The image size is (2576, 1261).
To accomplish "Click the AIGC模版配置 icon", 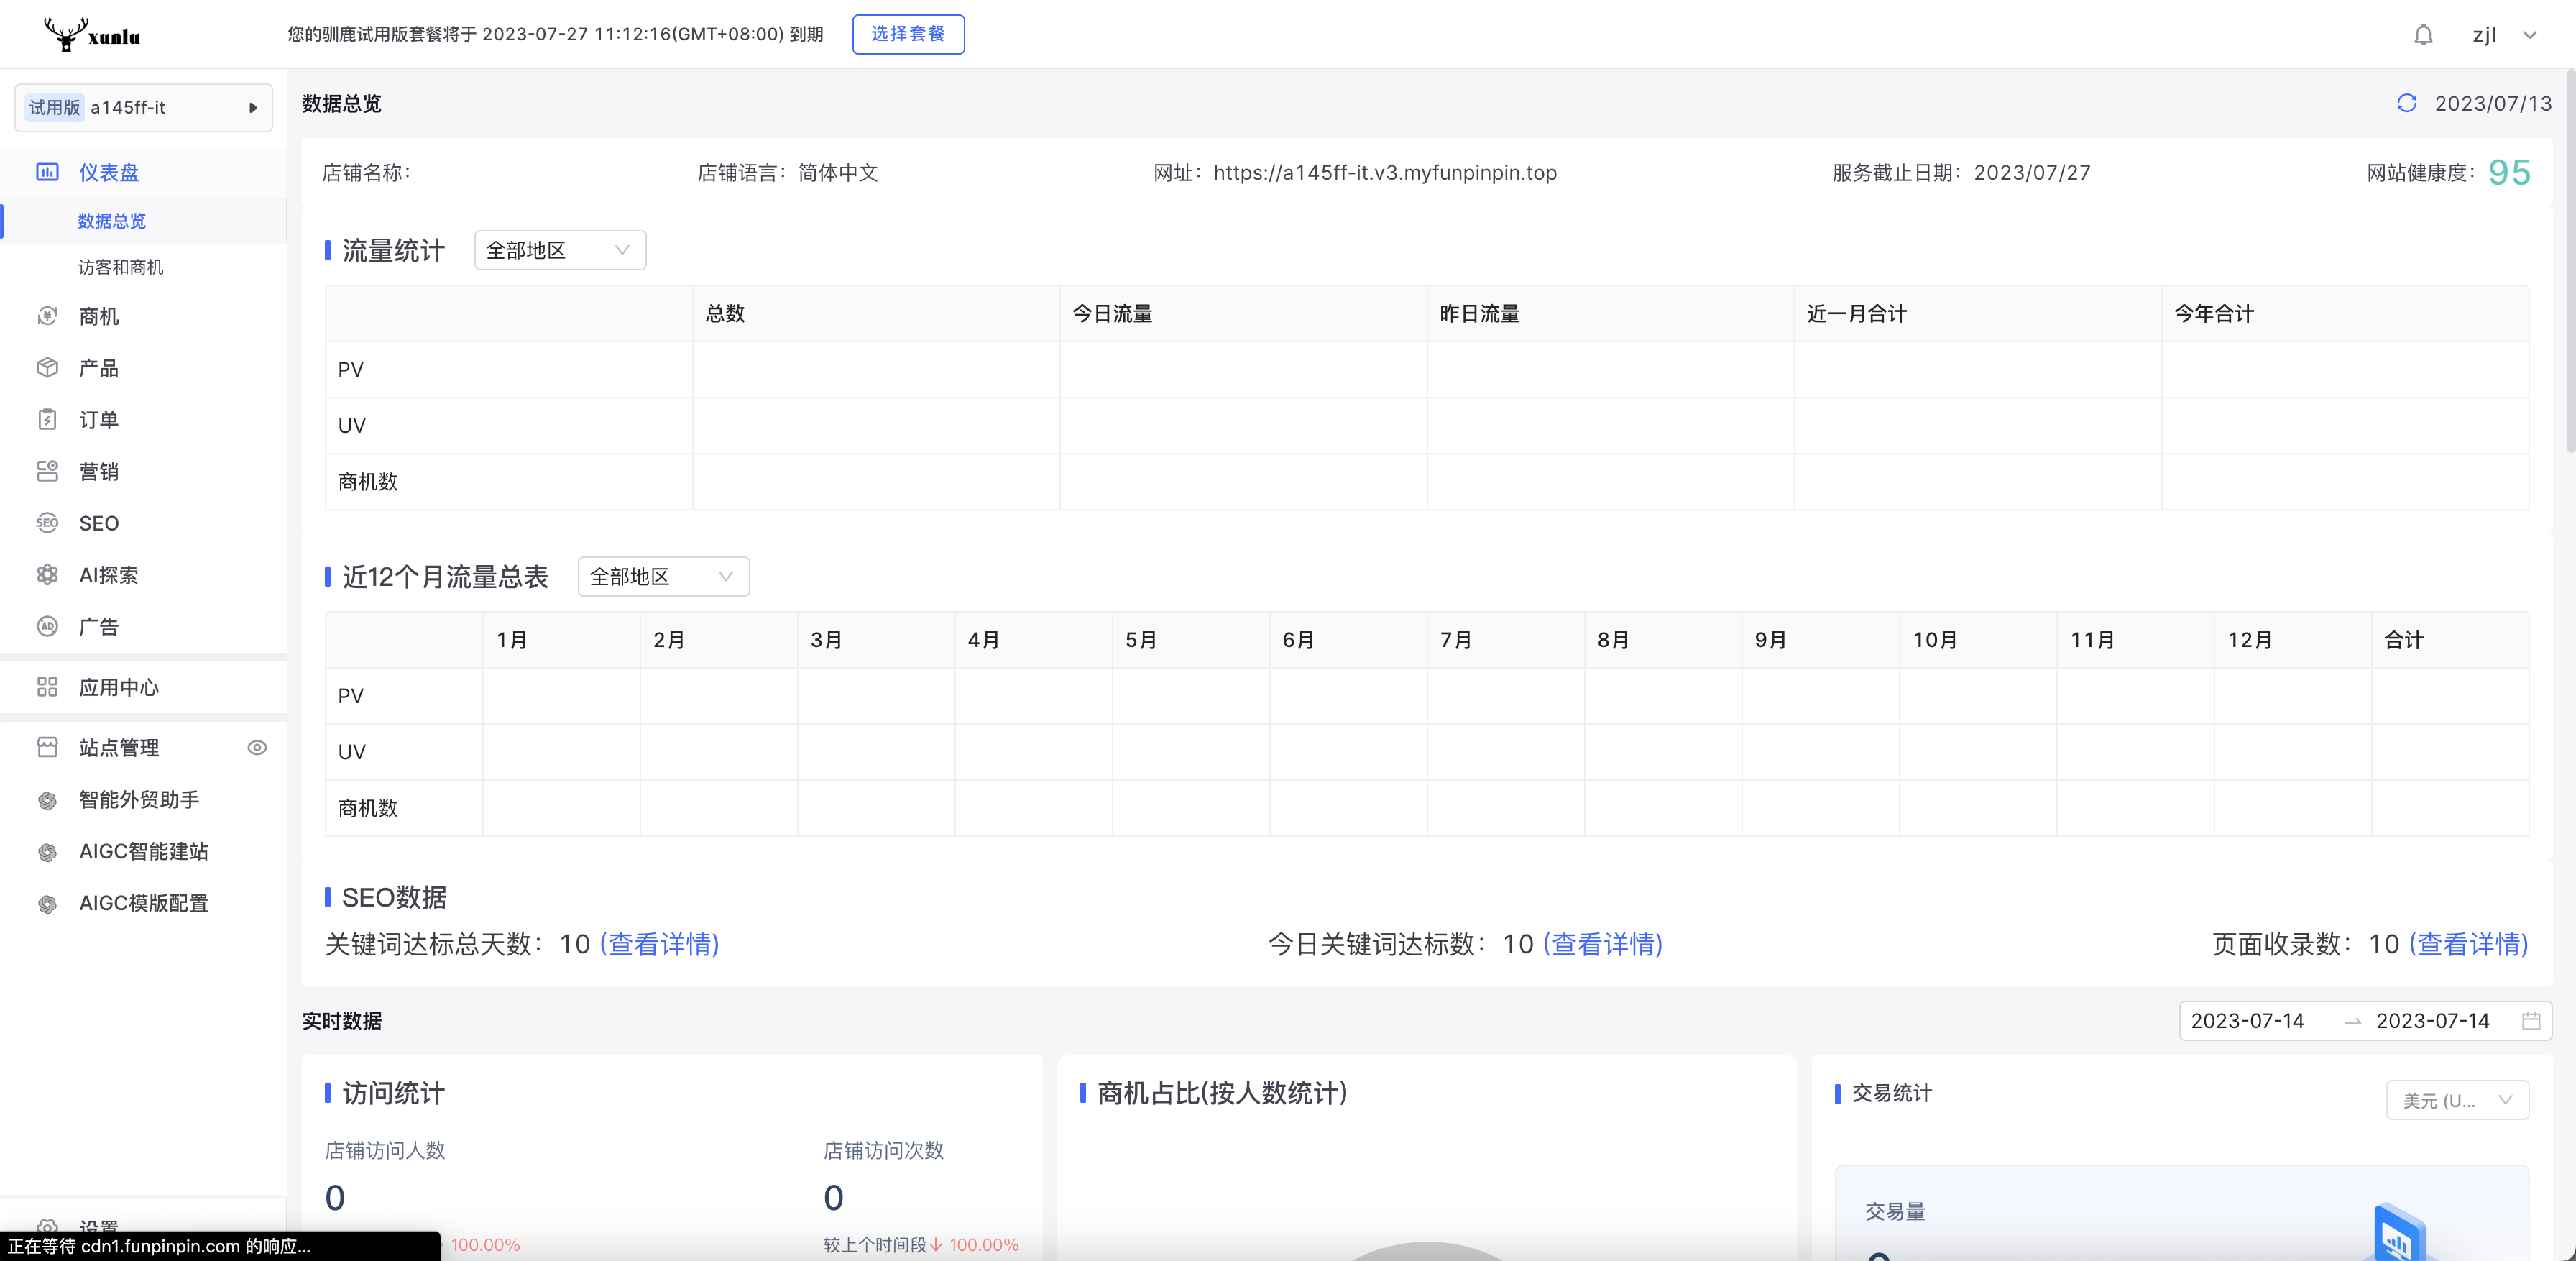I will point(47,904).
